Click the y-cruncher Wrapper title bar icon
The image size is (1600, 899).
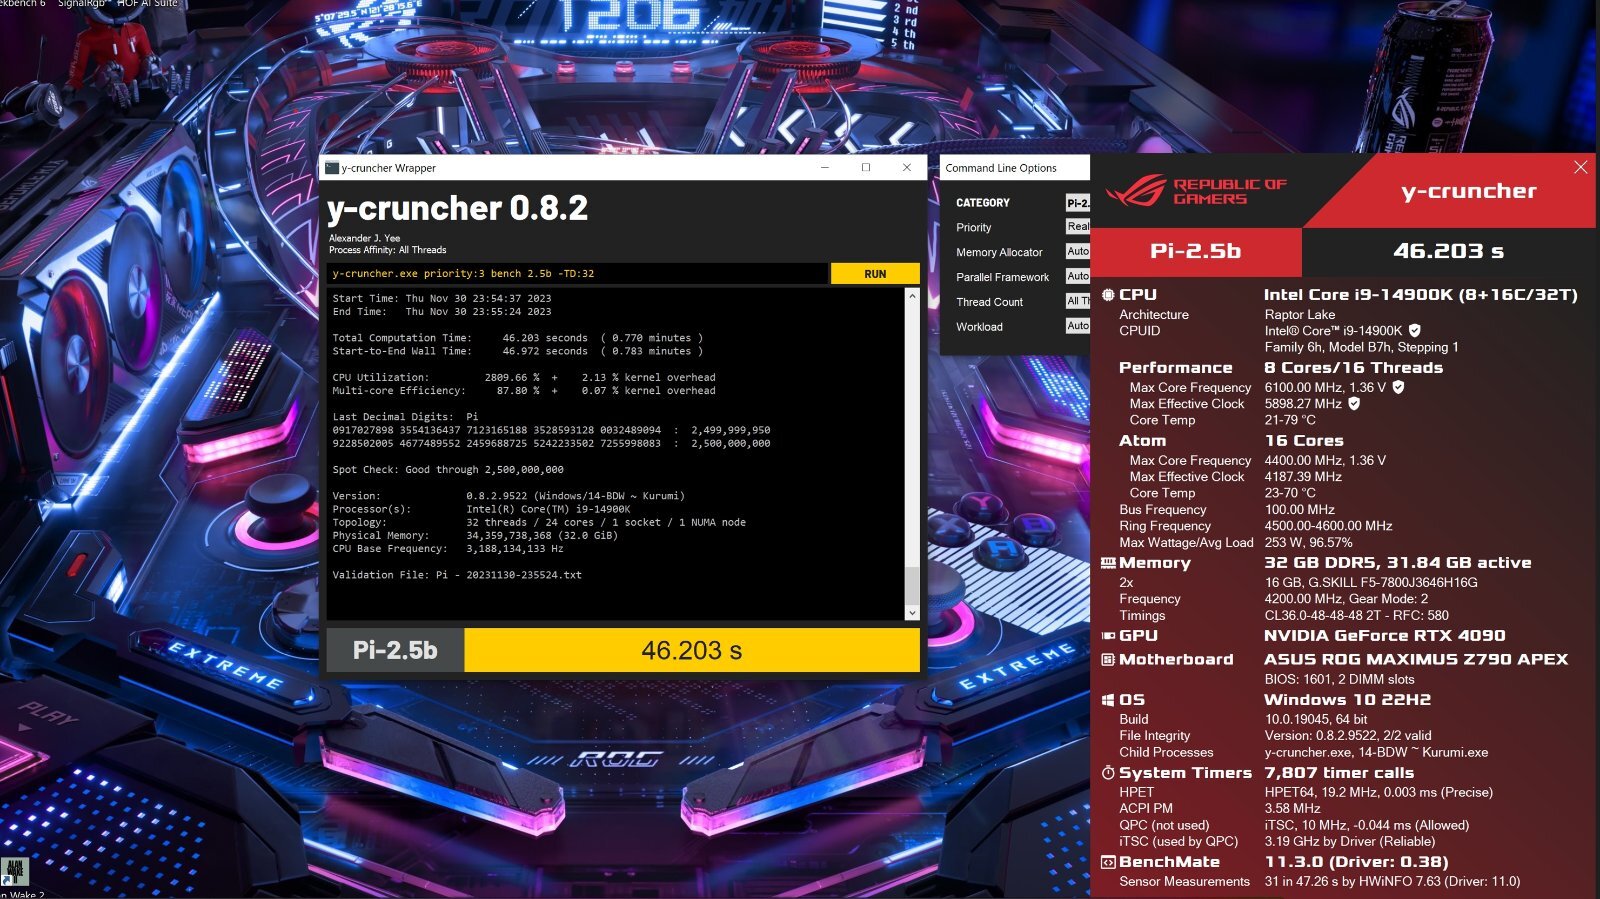point(332,168)
